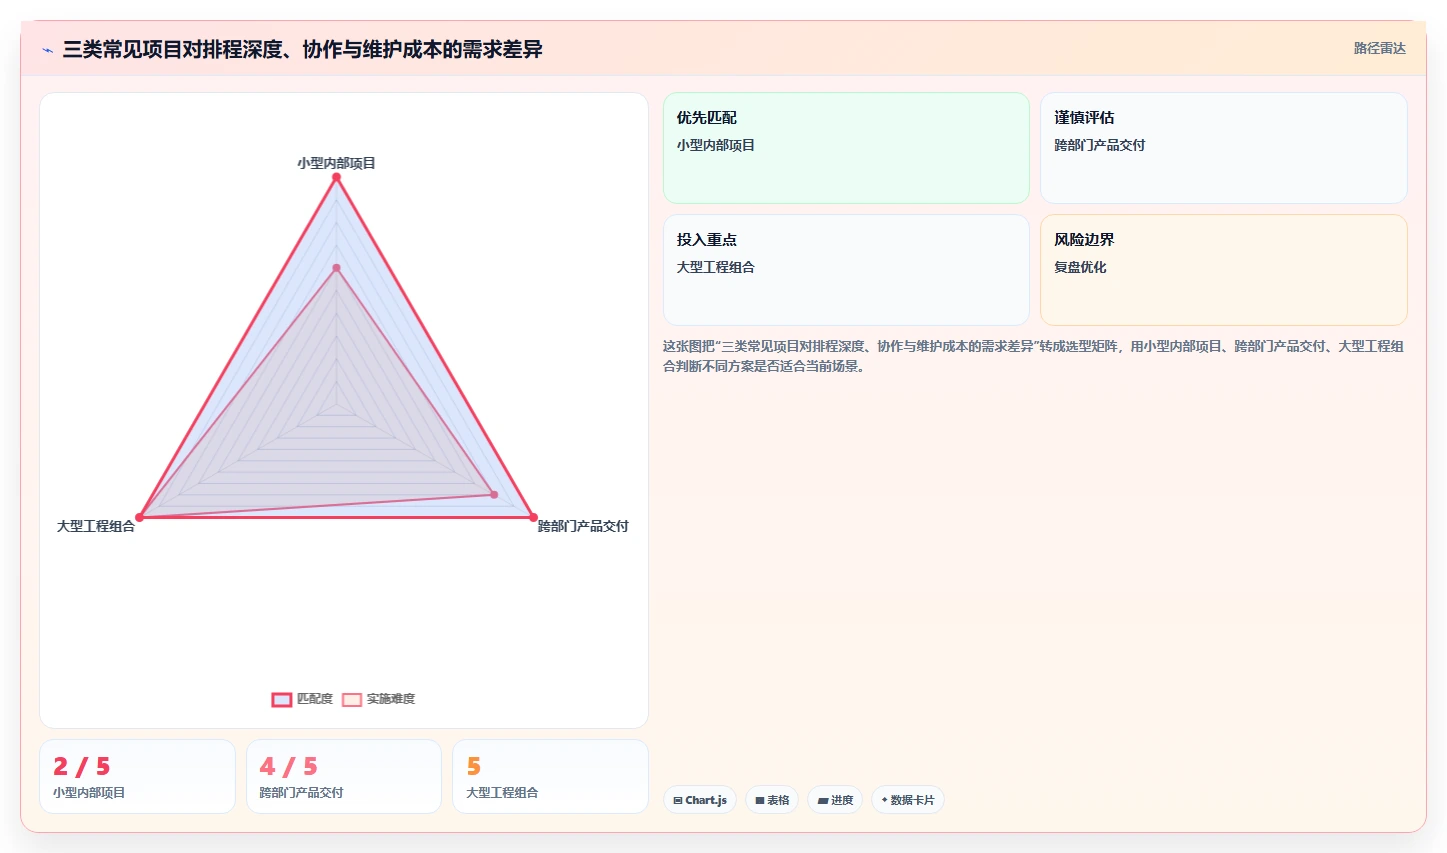The image size is (1447, 853).
Task: Click the 表格 tag chip
Action: (772, 800)
